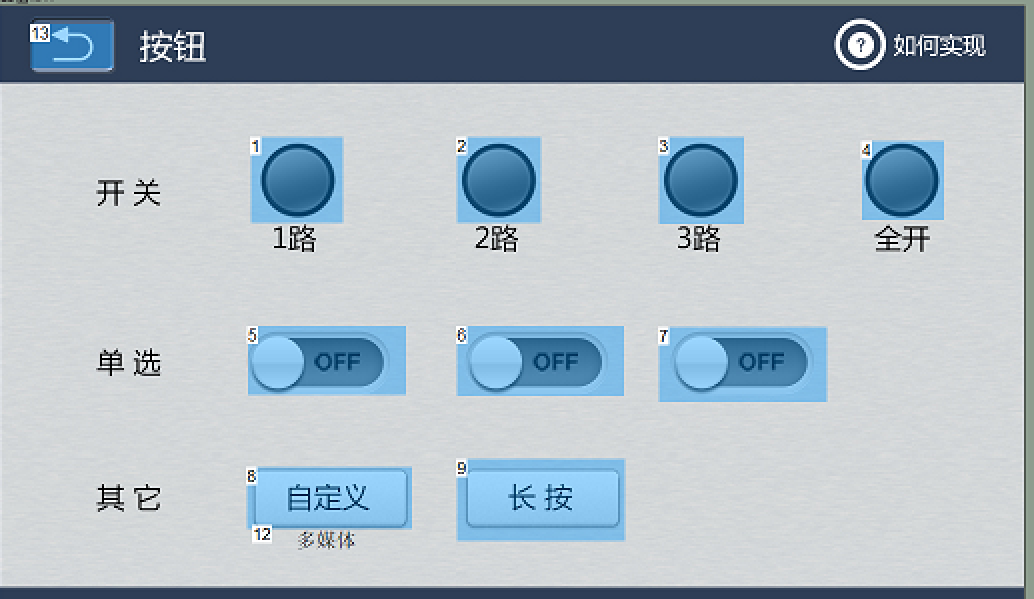Image resolution: width=1034 pixels, height=599 pixels.
Task: Click the 1路 text label below the switch
Action: point(296,236)
